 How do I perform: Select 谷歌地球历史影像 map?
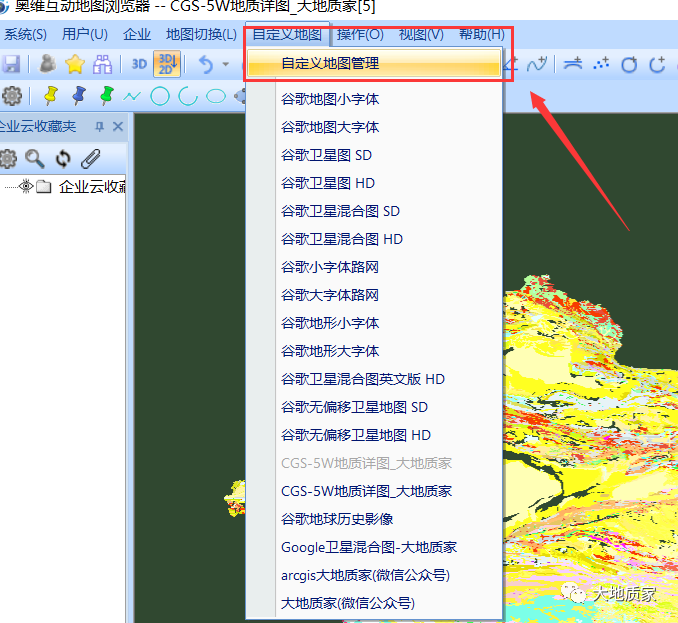pyautogui.click(x=374, y=519)
